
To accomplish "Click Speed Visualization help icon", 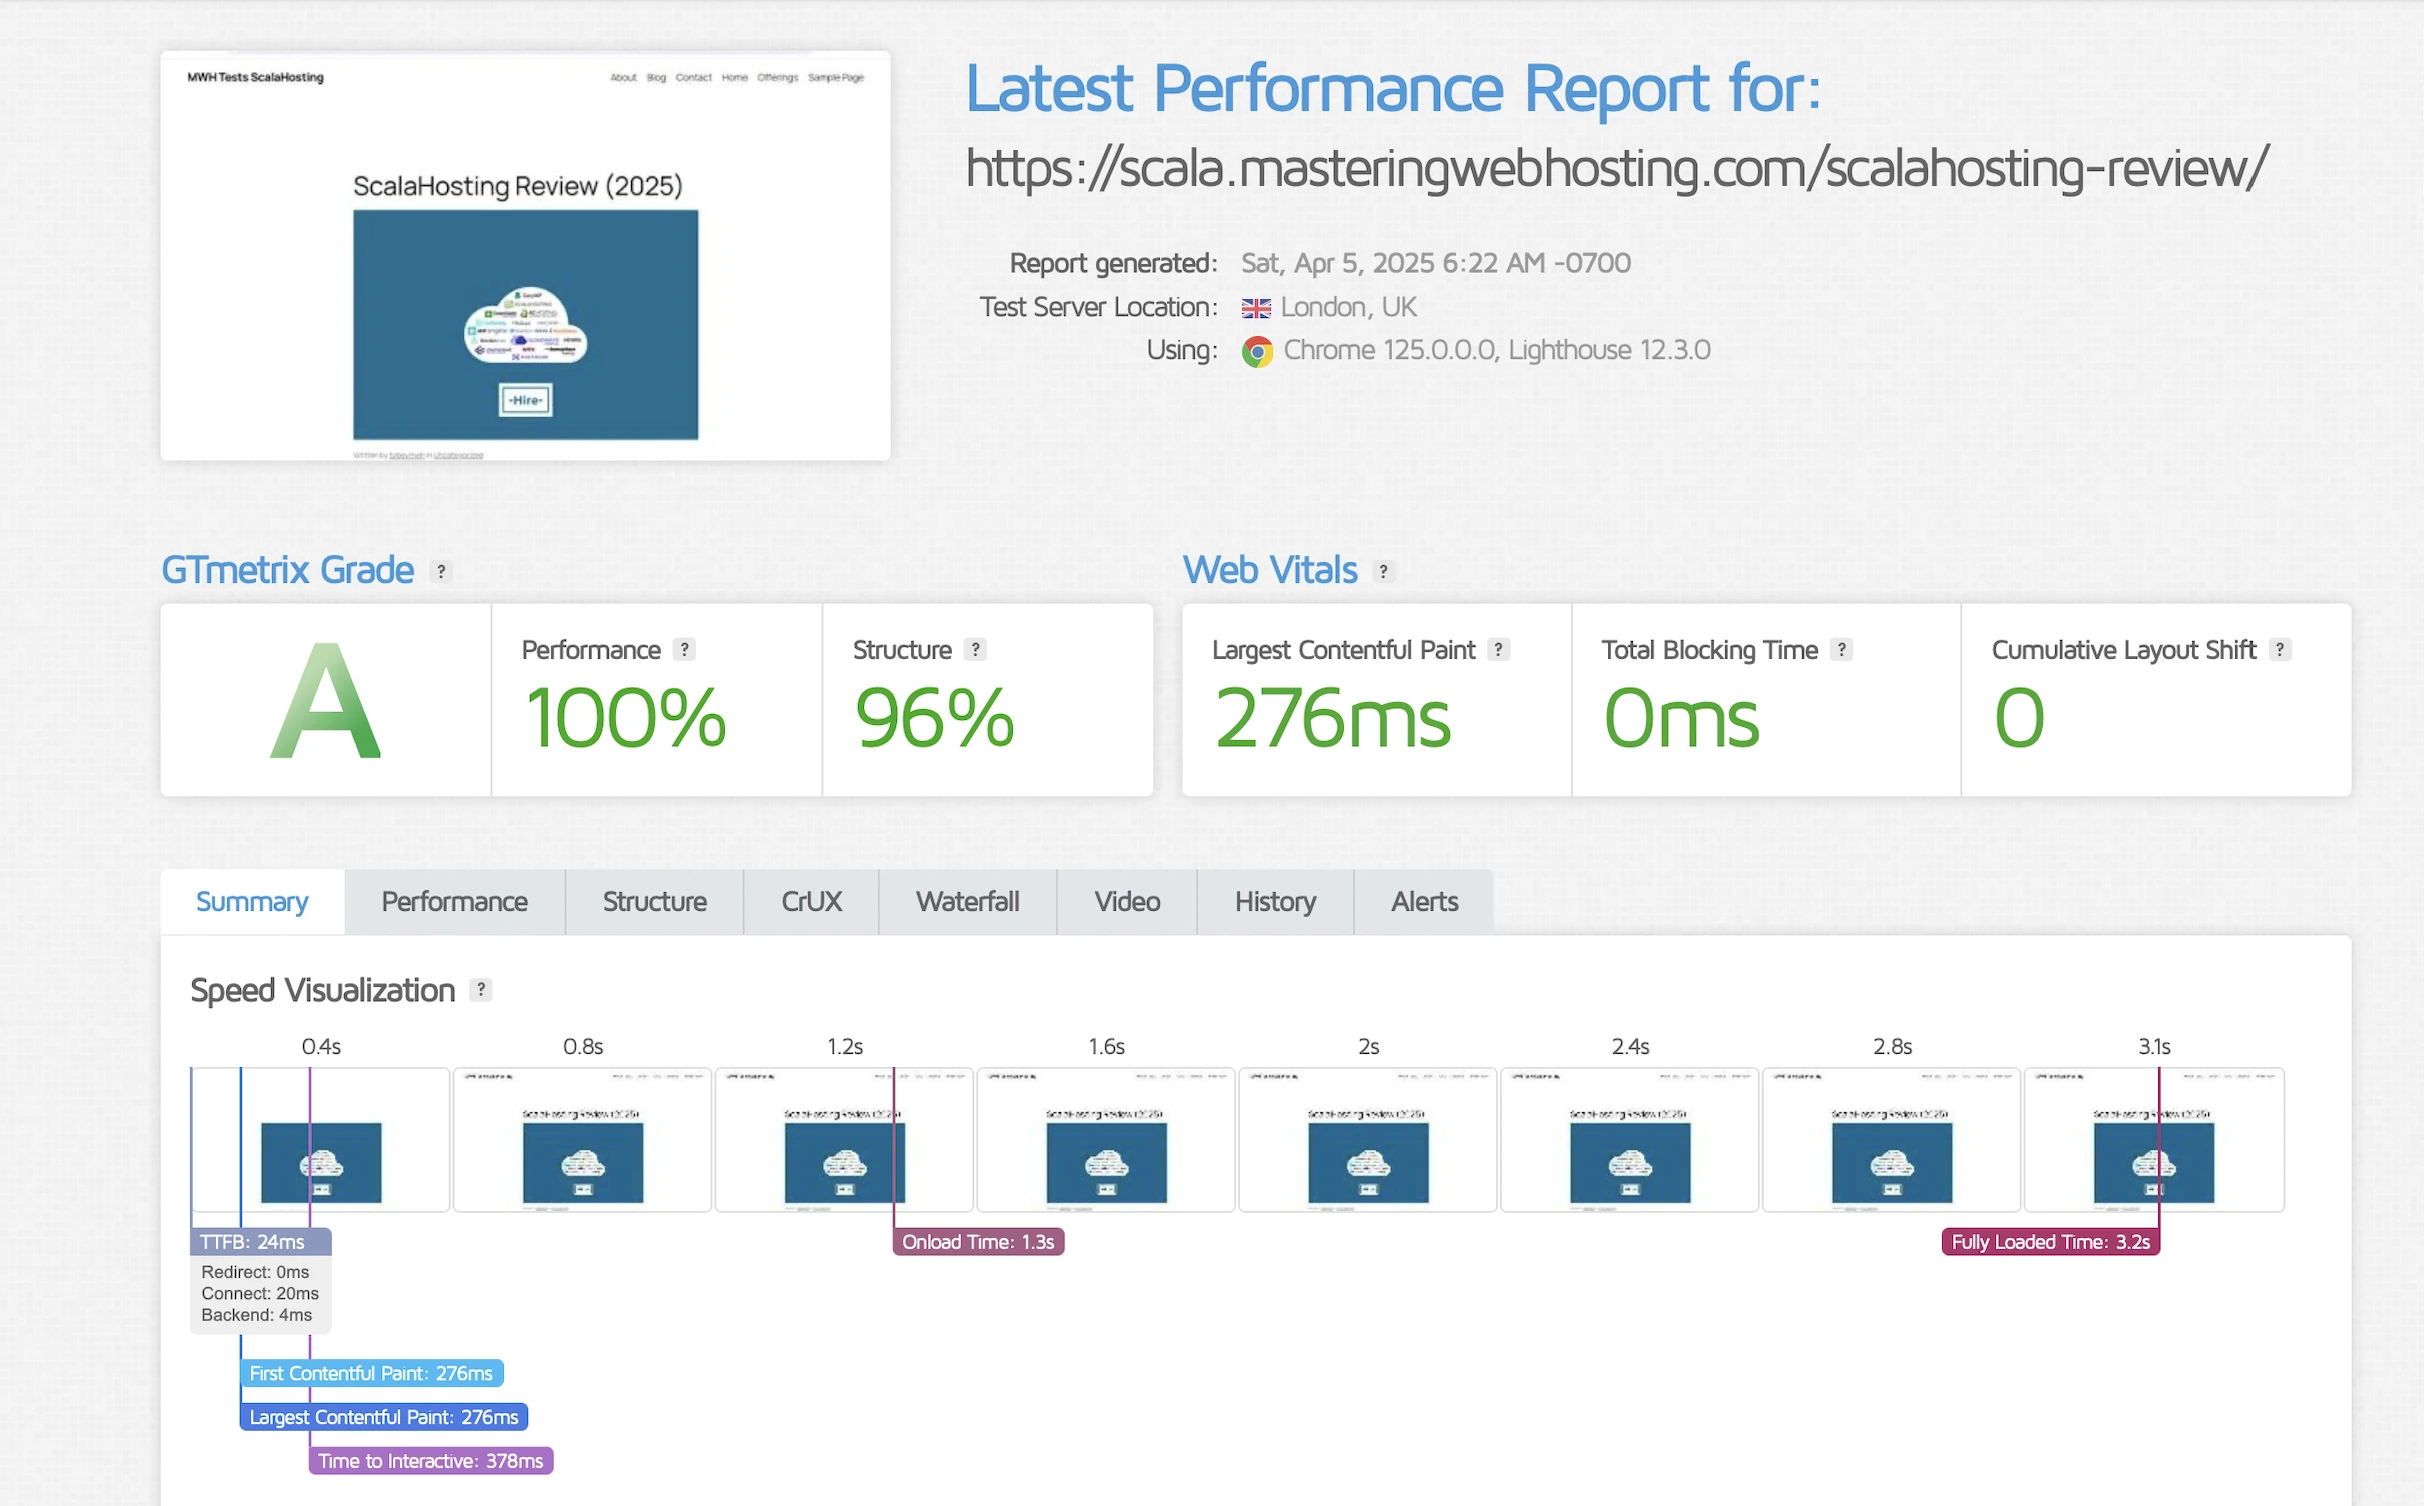I will (x=481, y=989).
